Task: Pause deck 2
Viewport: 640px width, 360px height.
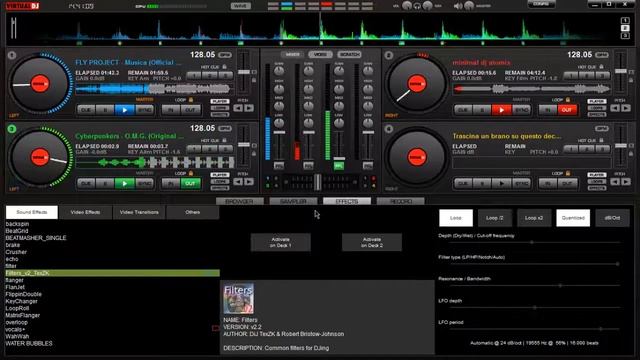Action: [x=482, y=110]
